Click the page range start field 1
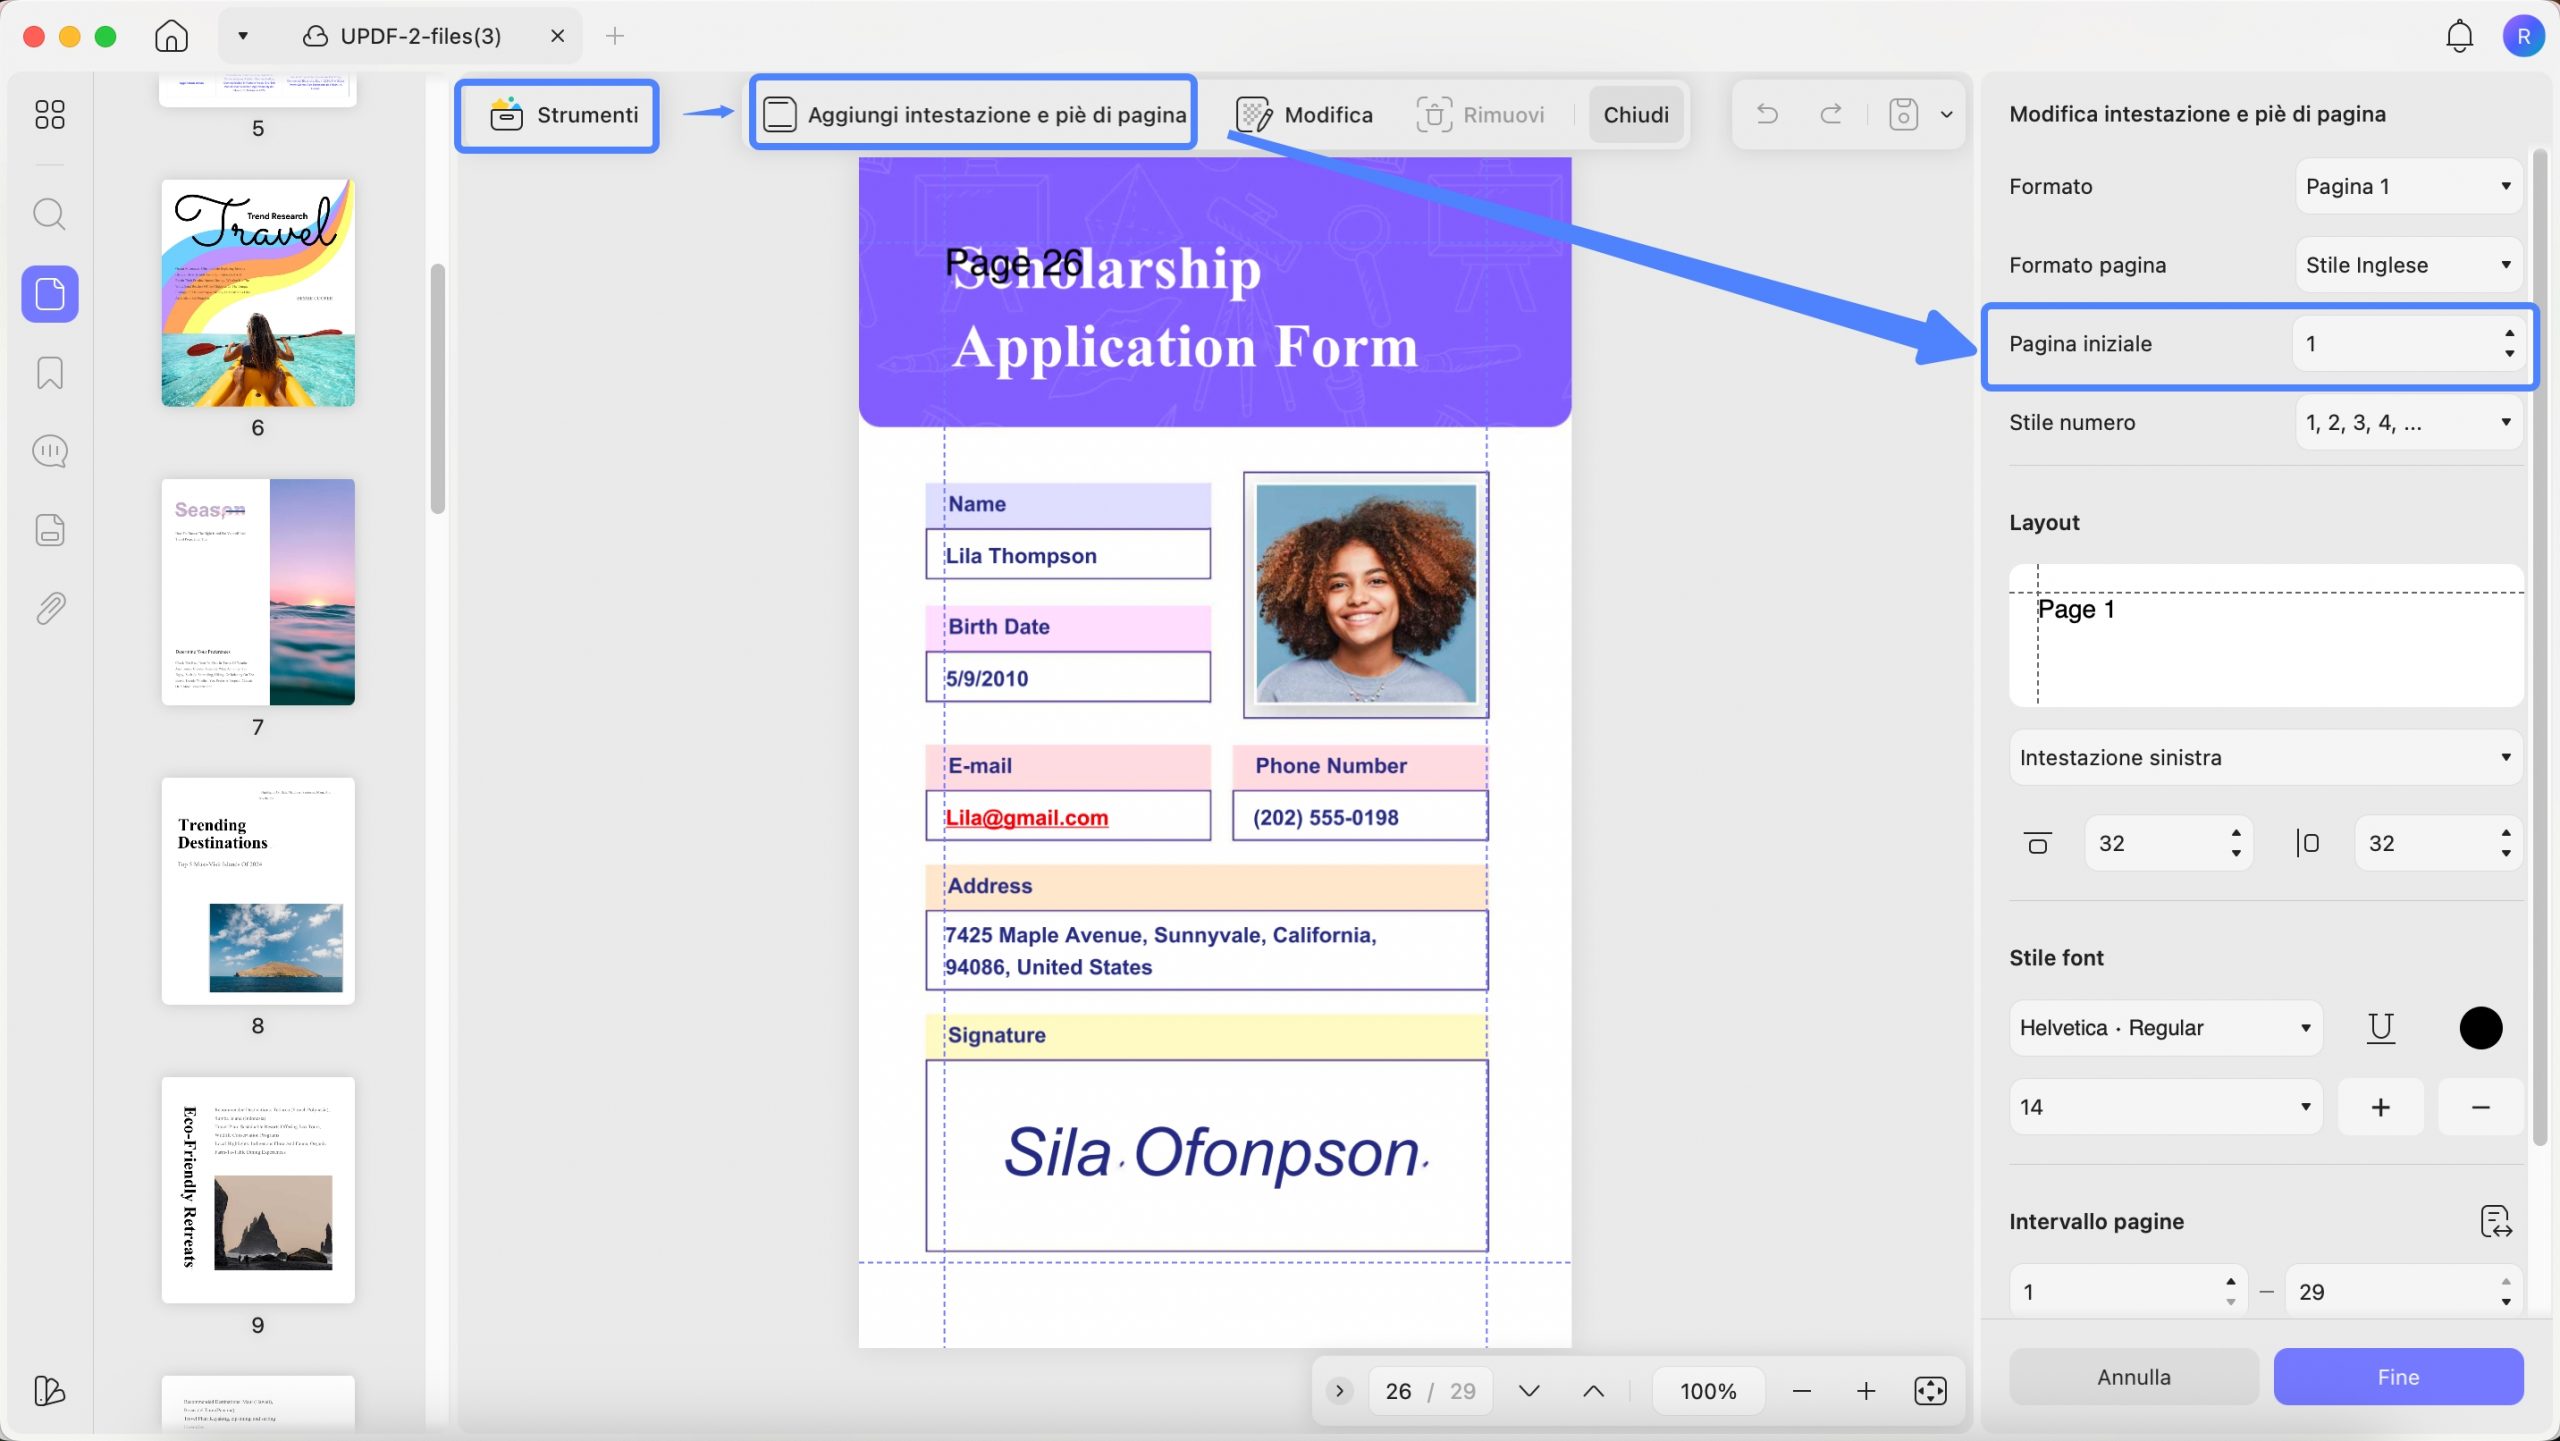Viewport: 2560px width, 1441px height. pyautogui.click(x=2128, y=1291)
